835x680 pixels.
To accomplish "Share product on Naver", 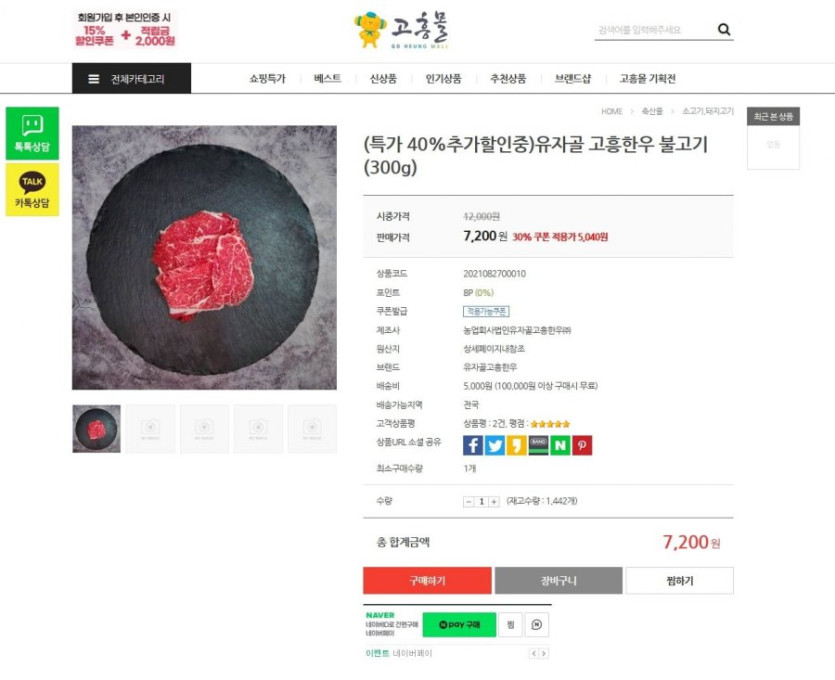I will pos(560,445).
